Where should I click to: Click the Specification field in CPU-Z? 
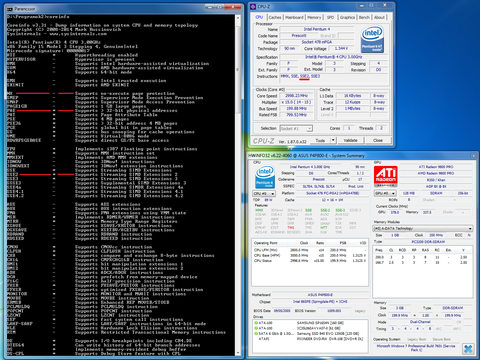(334, 57)
